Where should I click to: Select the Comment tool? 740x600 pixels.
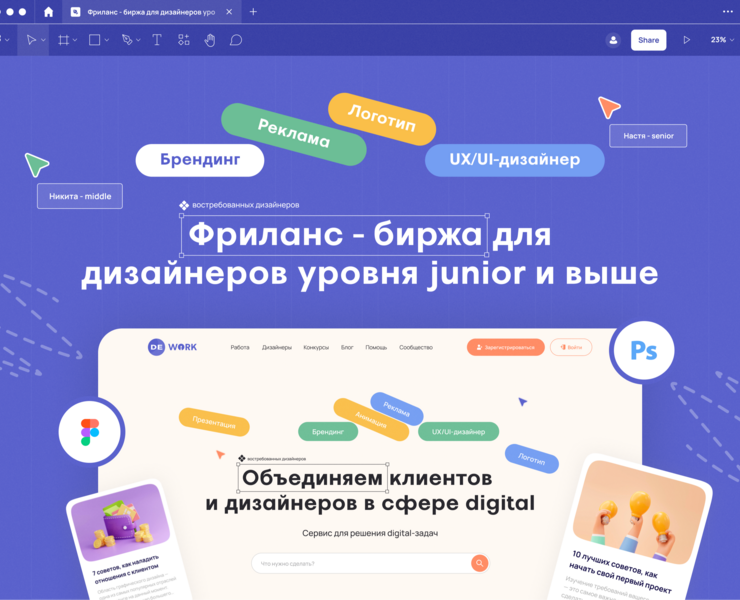(236, 40)
